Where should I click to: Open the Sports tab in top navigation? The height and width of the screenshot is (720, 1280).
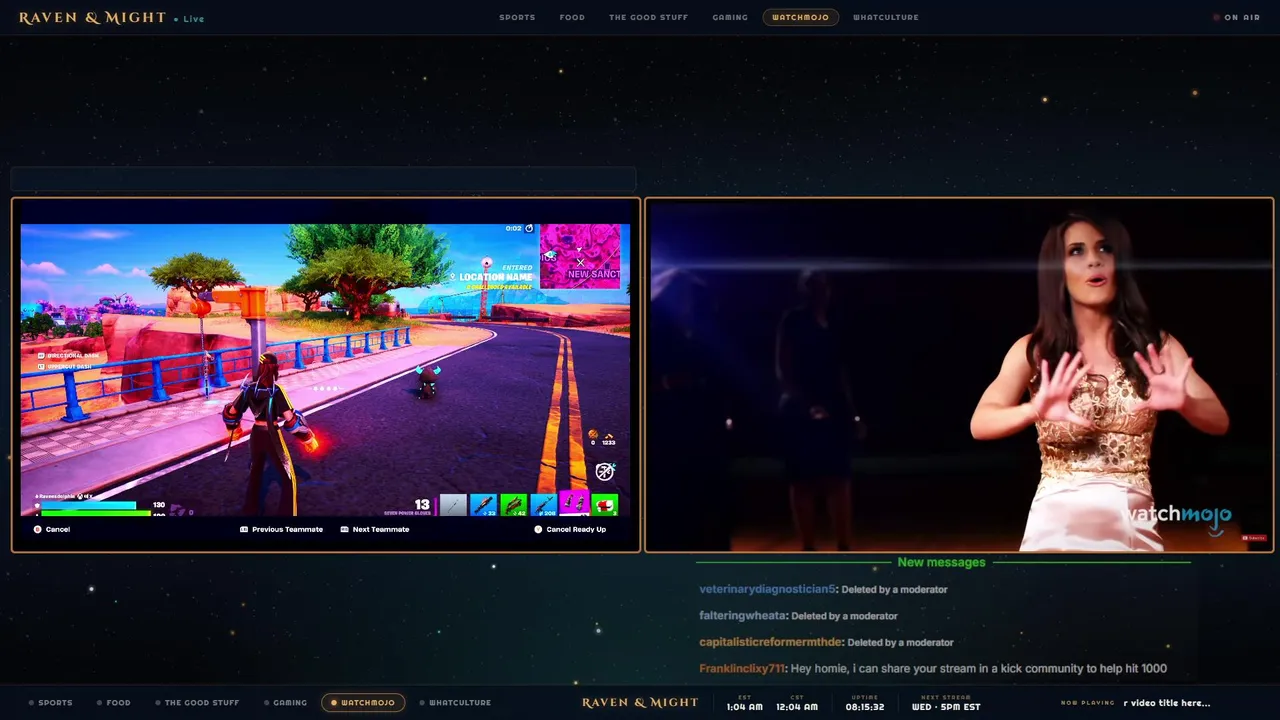[x=517, y=17]
